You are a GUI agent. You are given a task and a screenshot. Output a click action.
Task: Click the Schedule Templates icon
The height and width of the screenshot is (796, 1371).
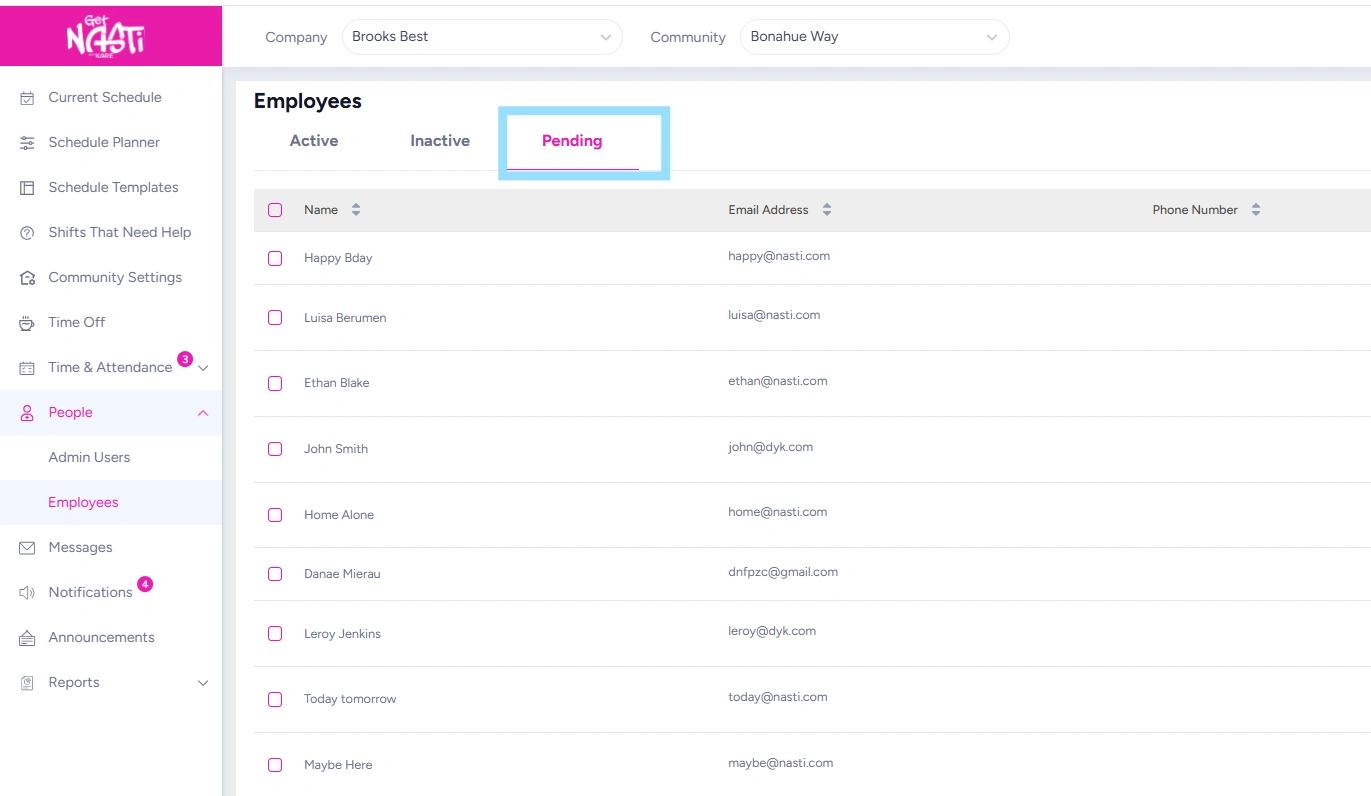point(27,188)
